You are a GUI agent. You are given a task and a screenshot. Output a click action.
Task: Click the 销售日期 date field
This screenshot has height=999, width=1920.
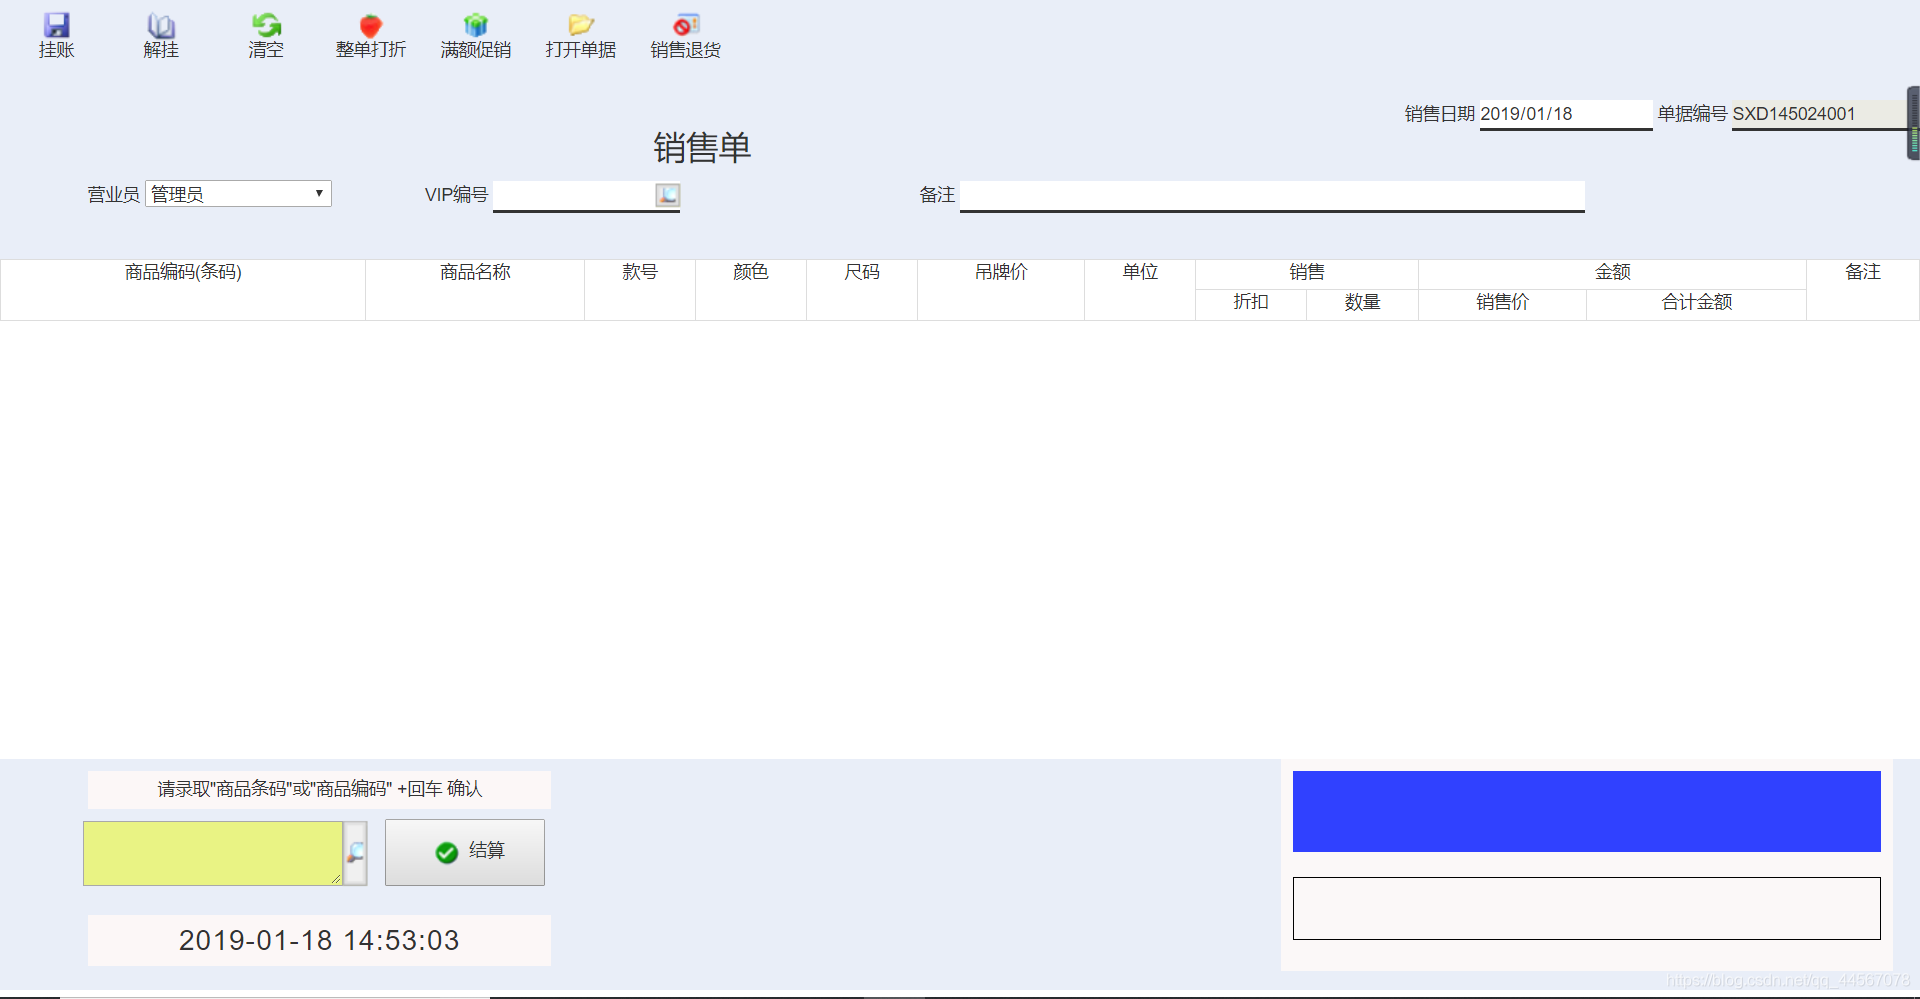click(x=1565, y=114)
